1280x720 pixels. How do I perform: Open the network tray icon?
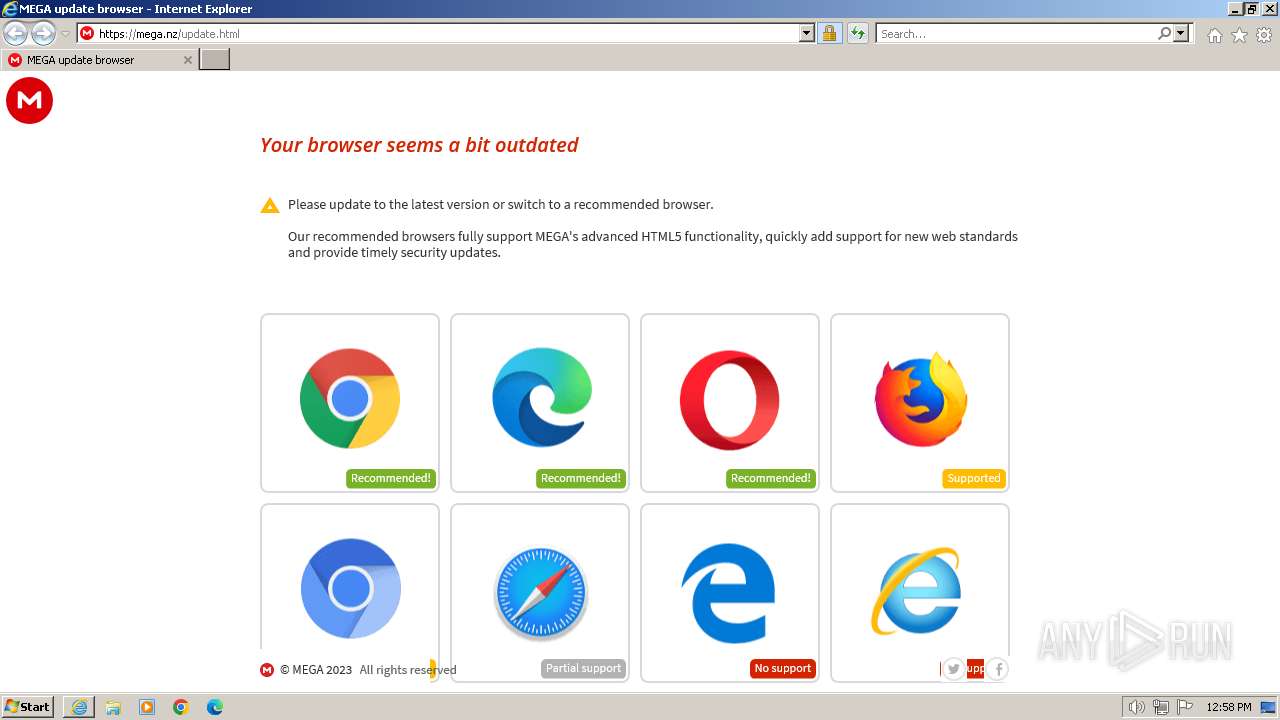point(1161,707)
